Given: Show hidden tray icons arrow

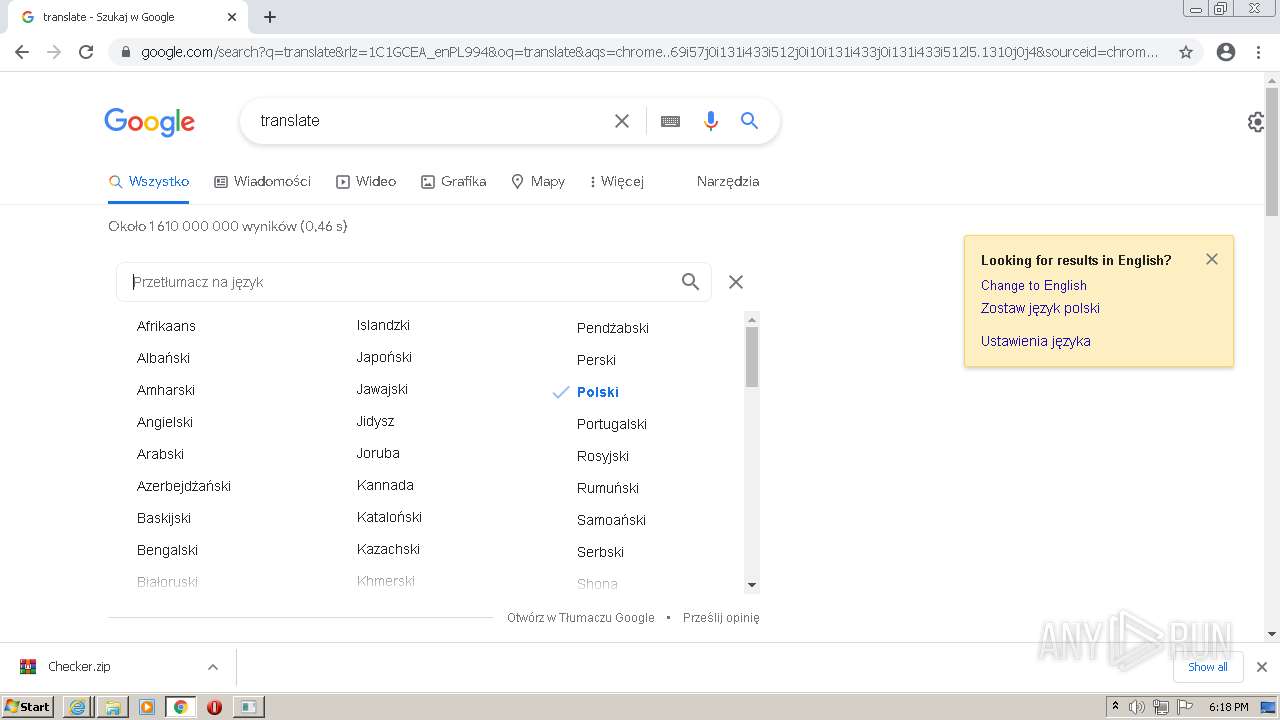Looking at the screenshot, I should point(1115,707).
